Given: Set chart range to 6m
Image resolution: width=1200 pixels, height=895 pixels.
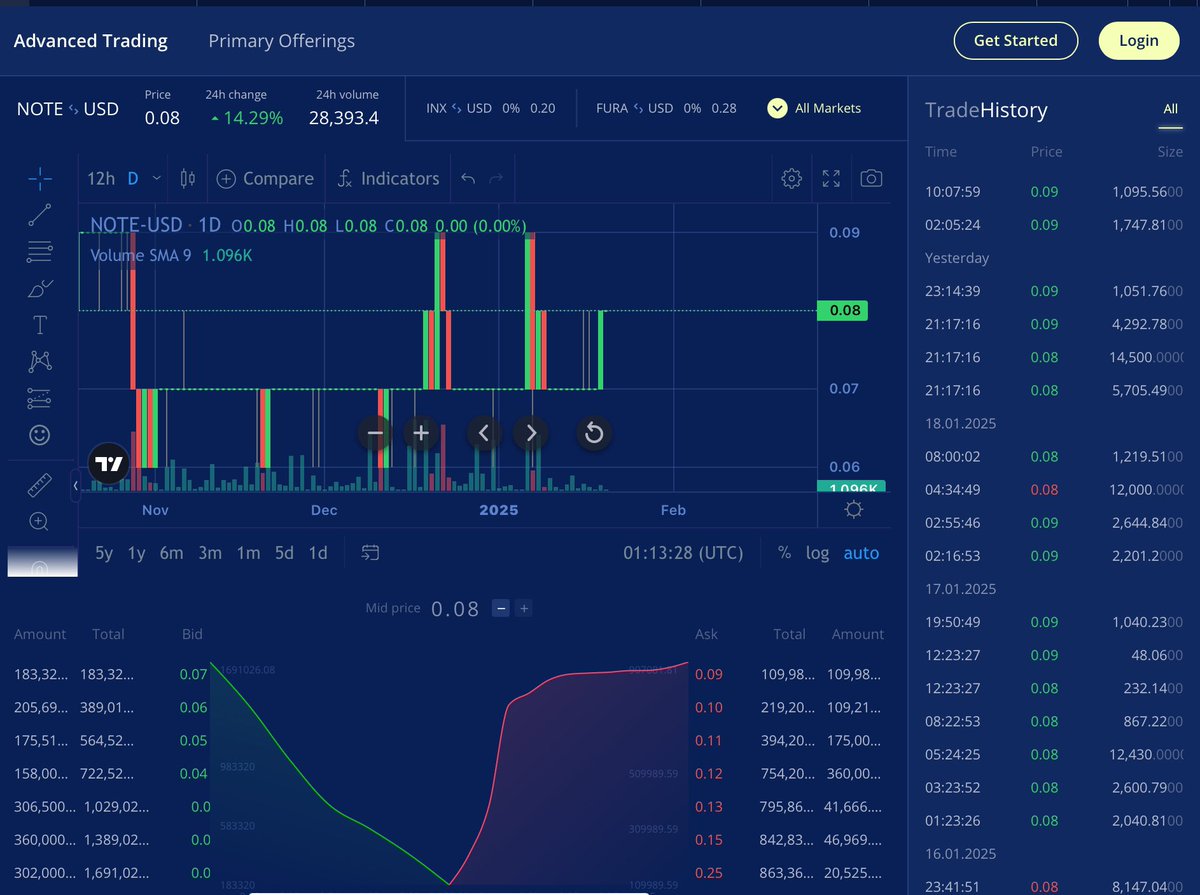Looking at the screenshot, I should click(172, 553).
